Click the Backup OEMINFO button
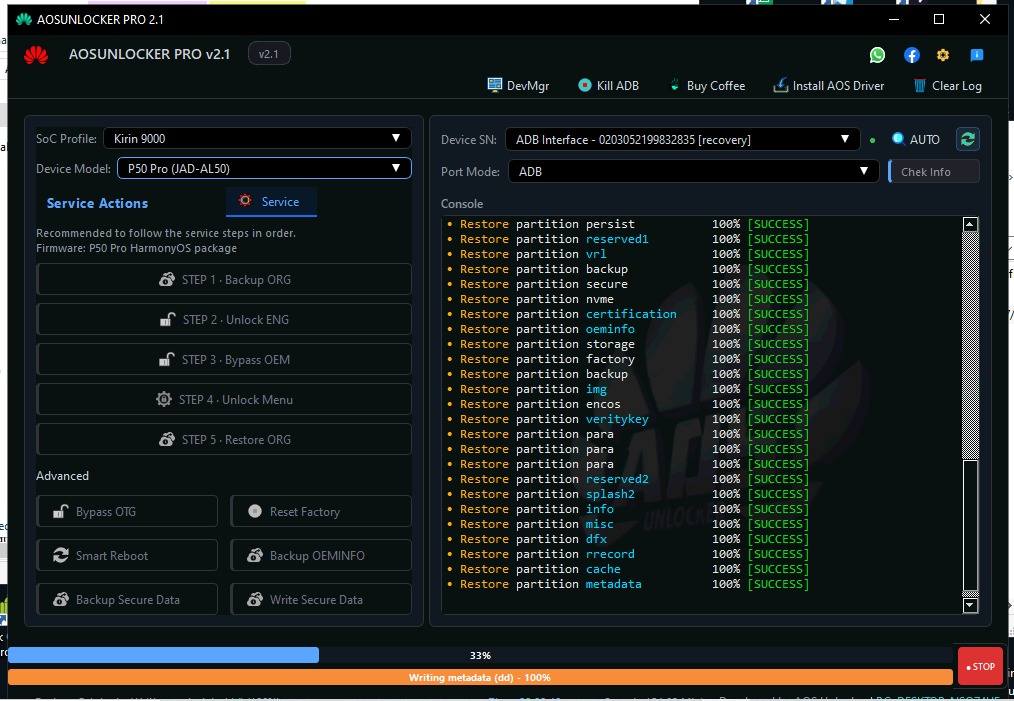This screenshot has height=701, width=1014. (x=321, y=555)
